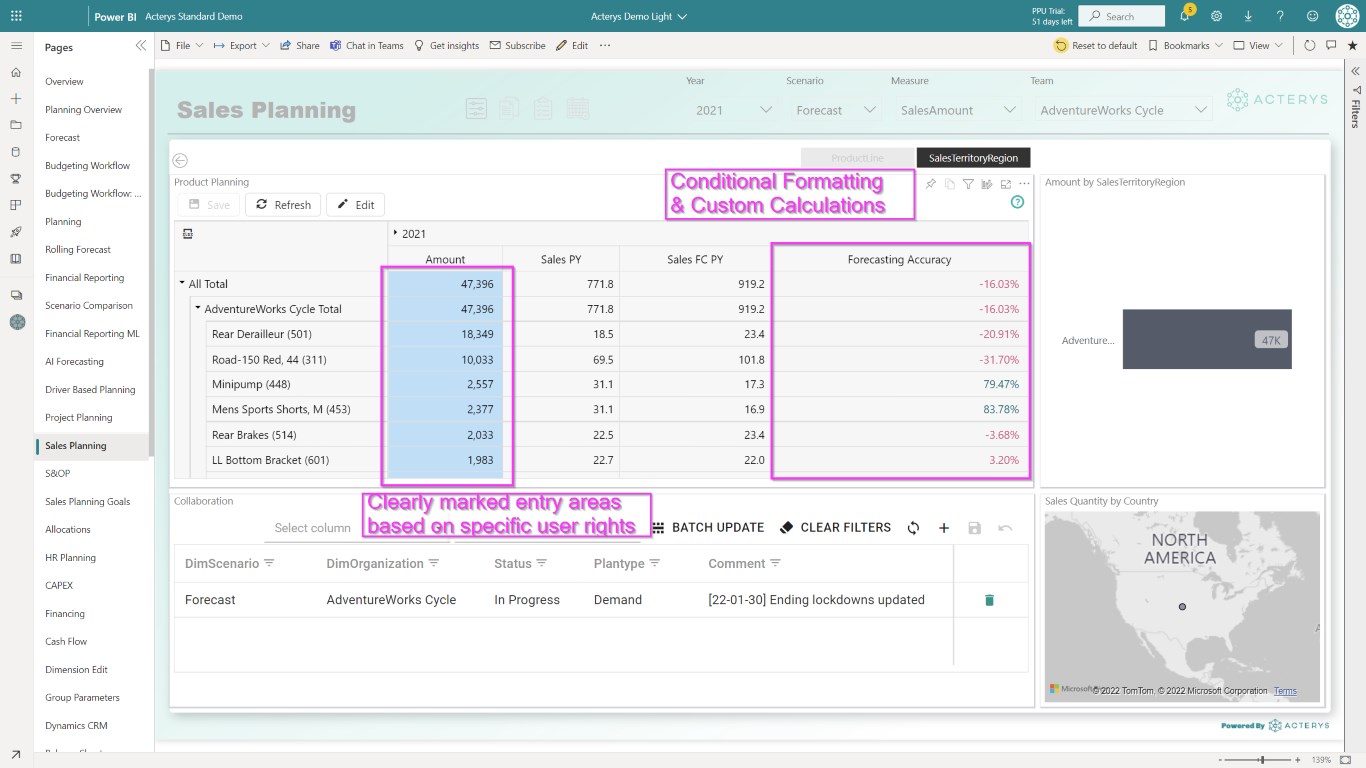Open the Browse folder icon in sidebar
The width and height of the screenshot is (1366, 768).
click(16, 125)
